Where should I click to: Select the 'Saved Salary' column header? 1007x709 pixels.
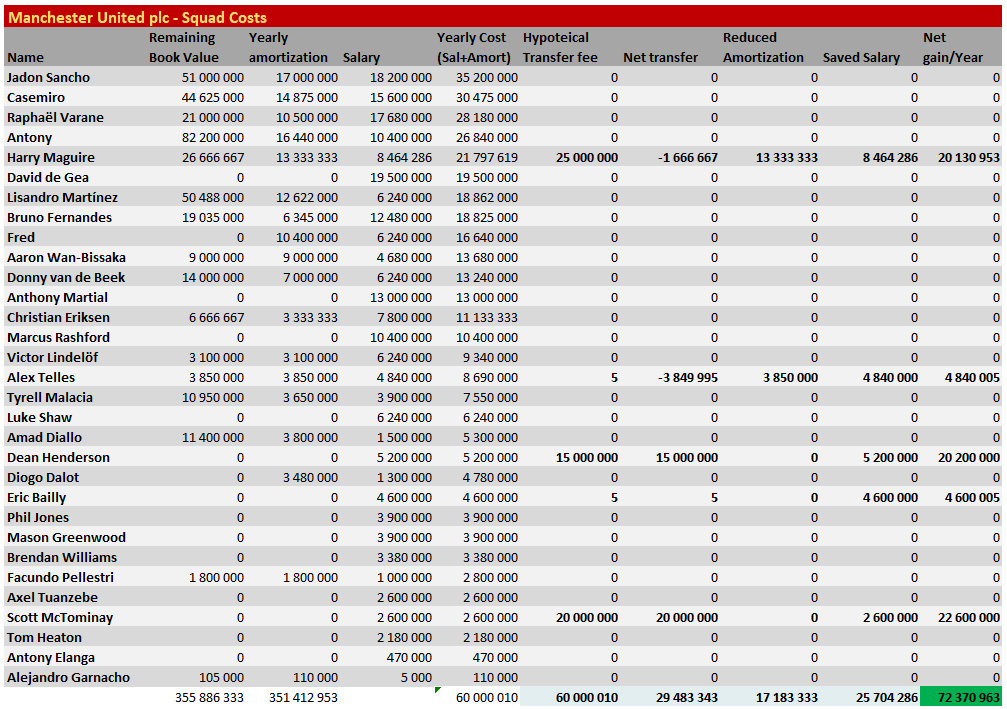point(861,57)
